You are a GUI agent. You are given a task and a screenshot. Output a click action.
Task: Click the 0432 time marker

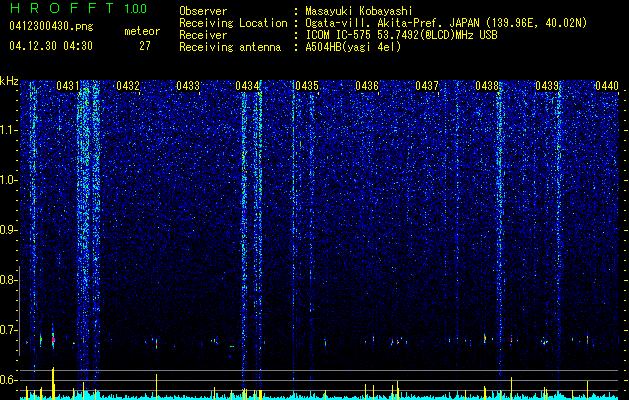click(x=128, y=86)
